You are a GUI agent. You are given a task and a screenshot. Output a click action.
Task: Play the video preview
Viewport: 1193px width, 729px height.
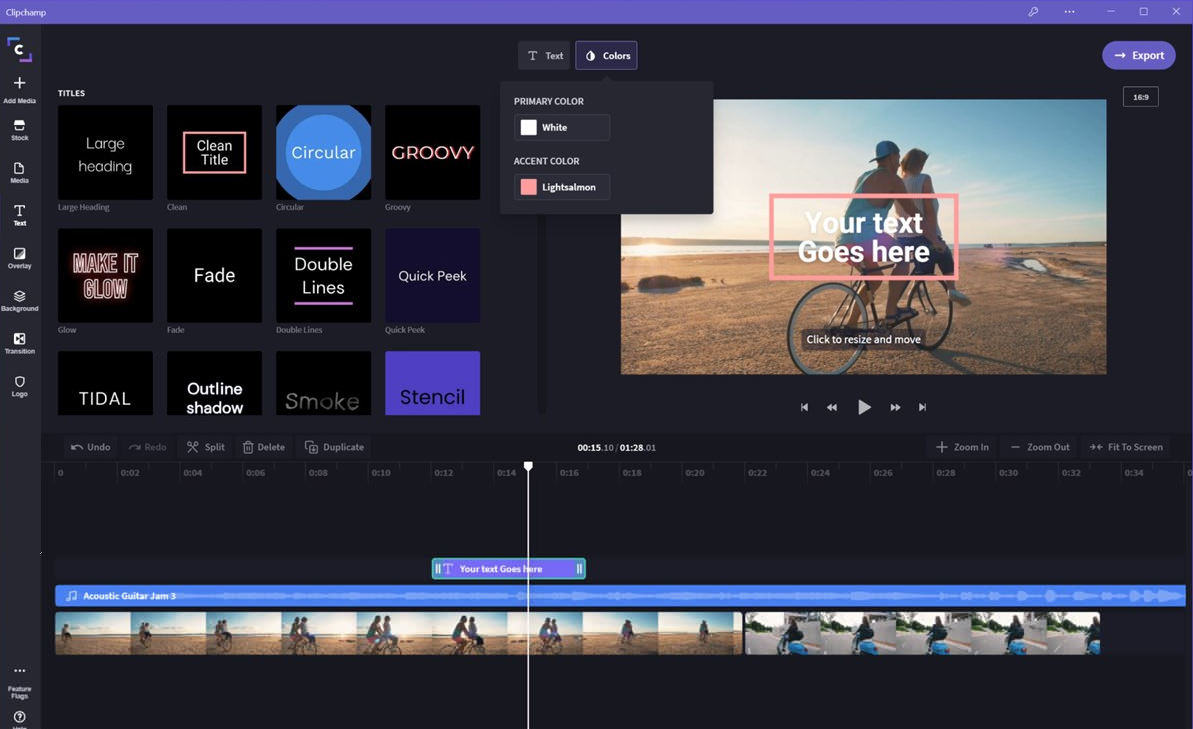point(863,407)
